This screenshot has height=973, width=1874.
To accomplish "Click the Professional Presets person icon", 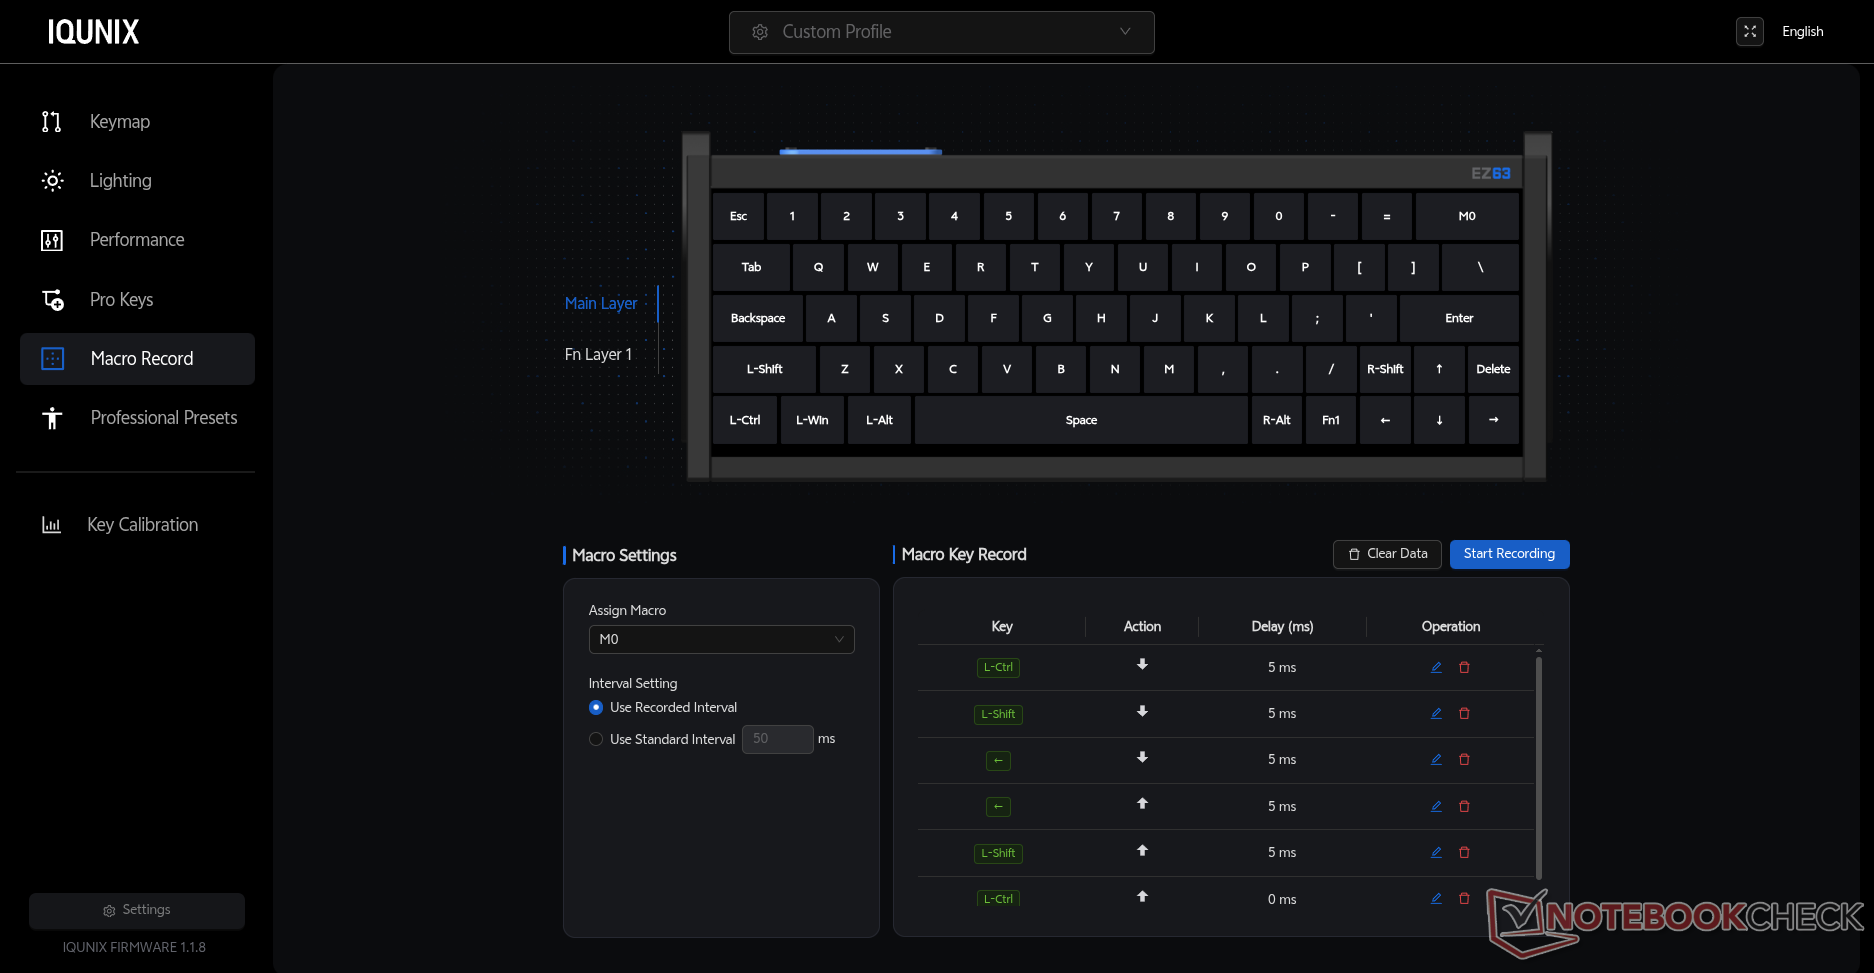I will tap(52, 418).
